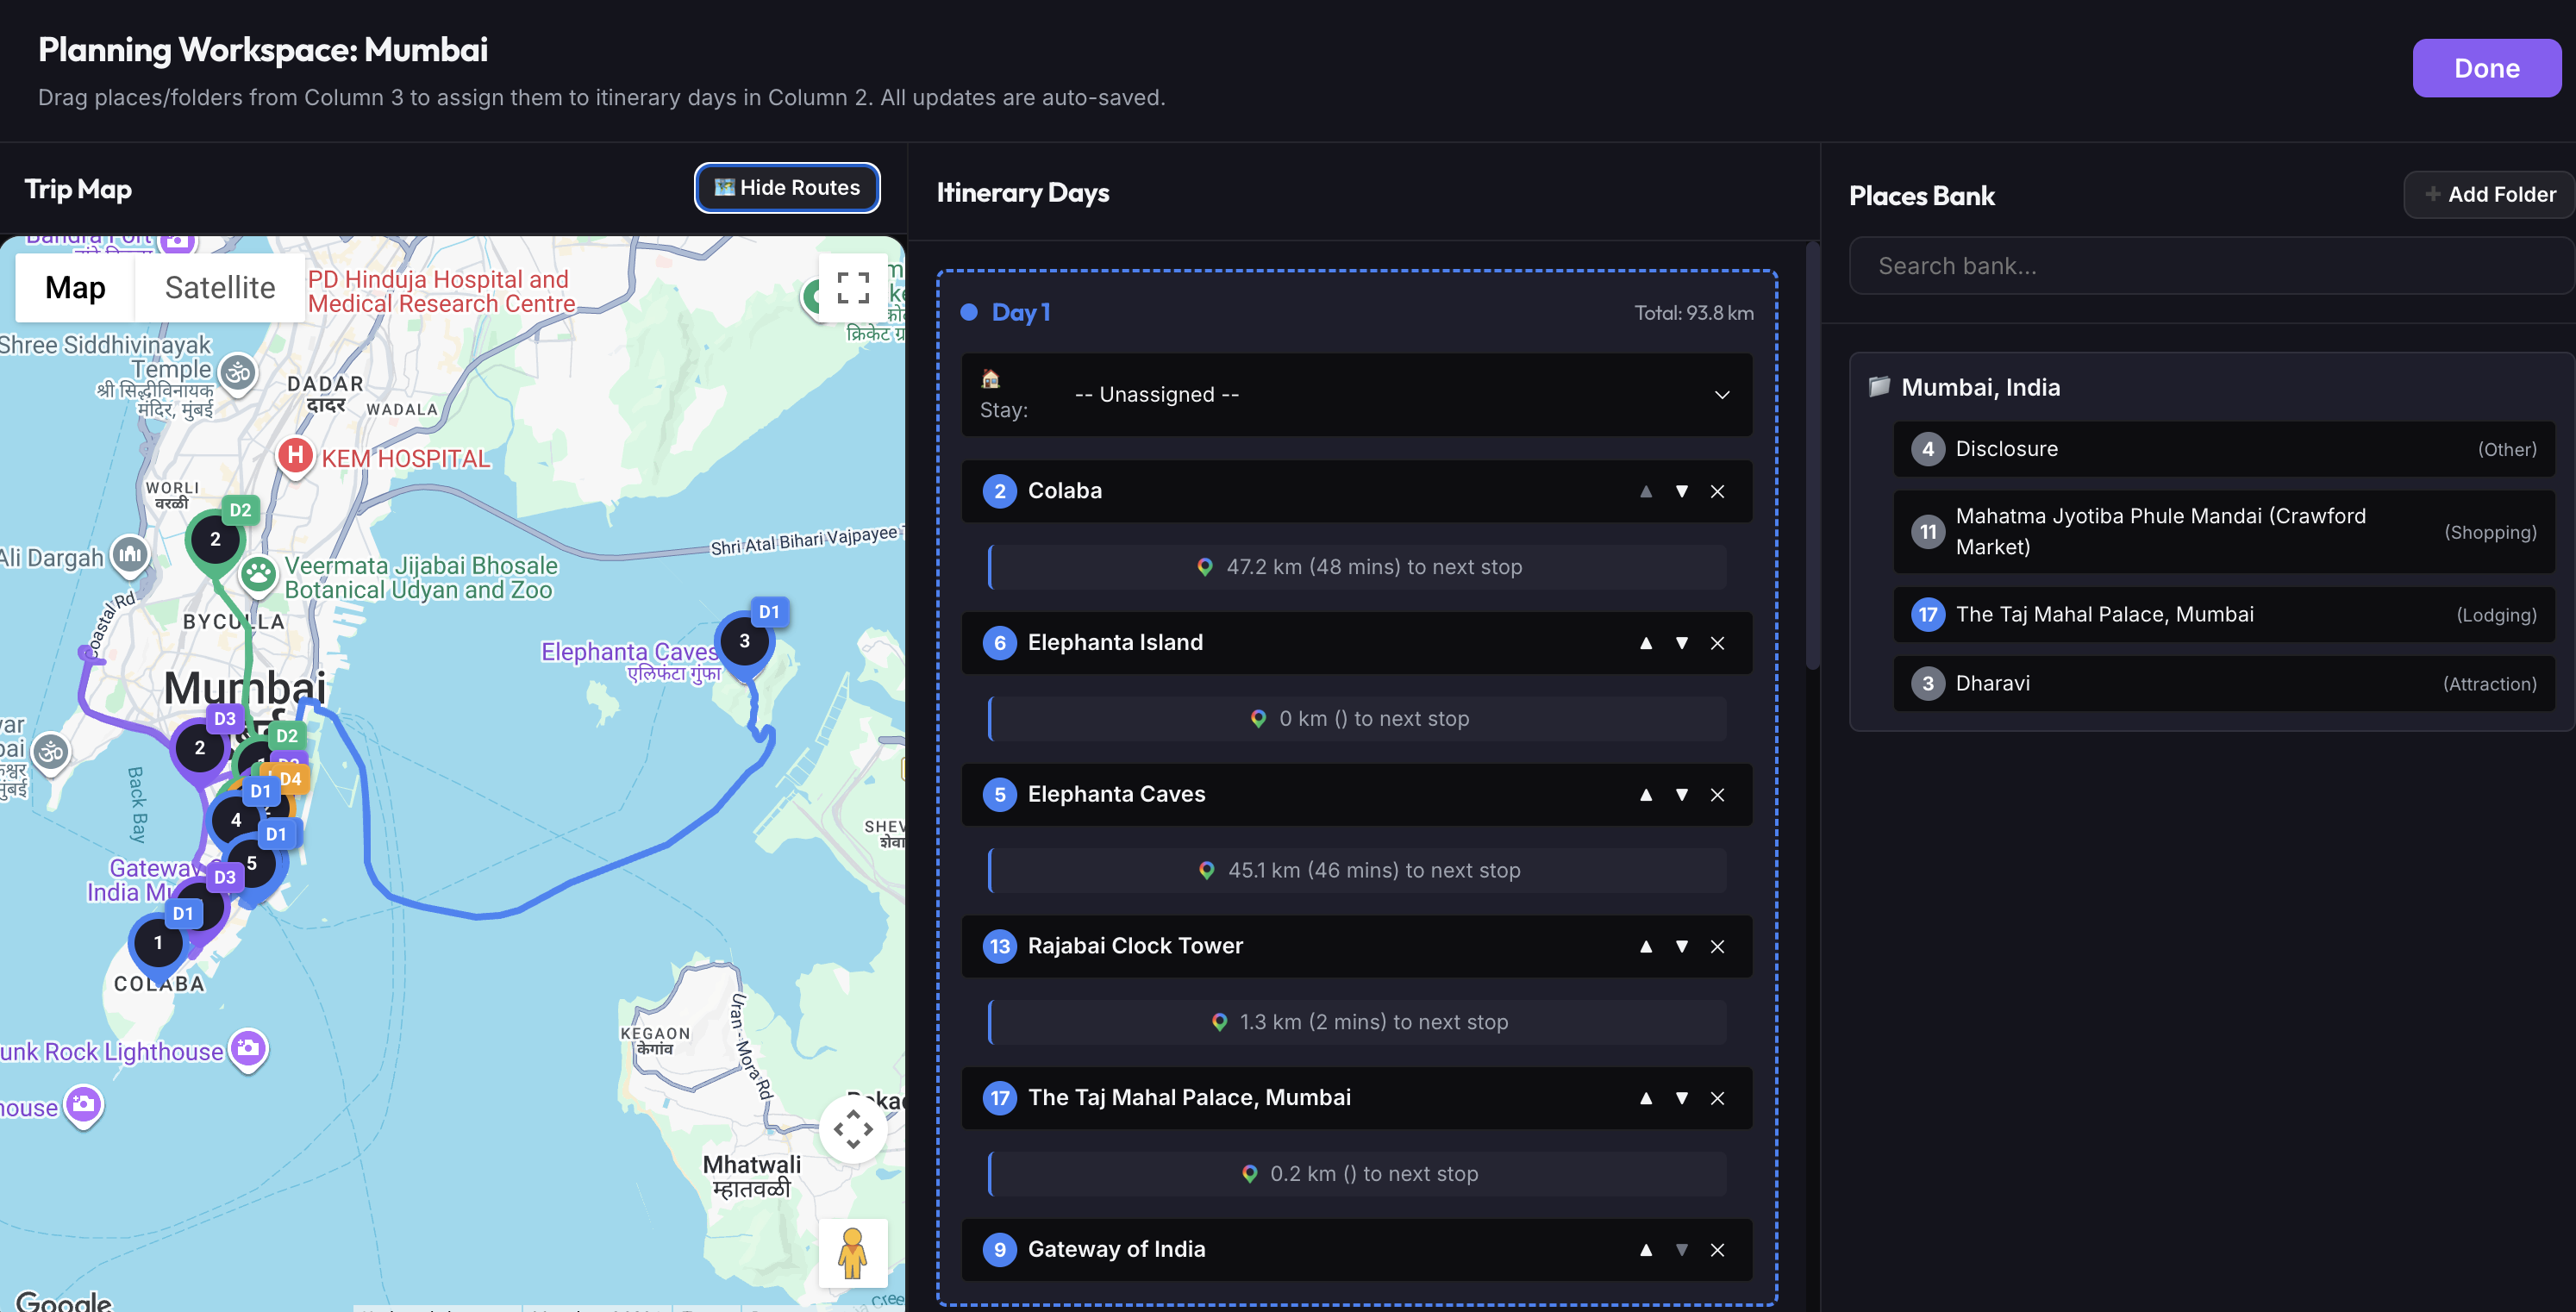
Task: Remove Gateway of India stop
Action: [1717, 1250]
